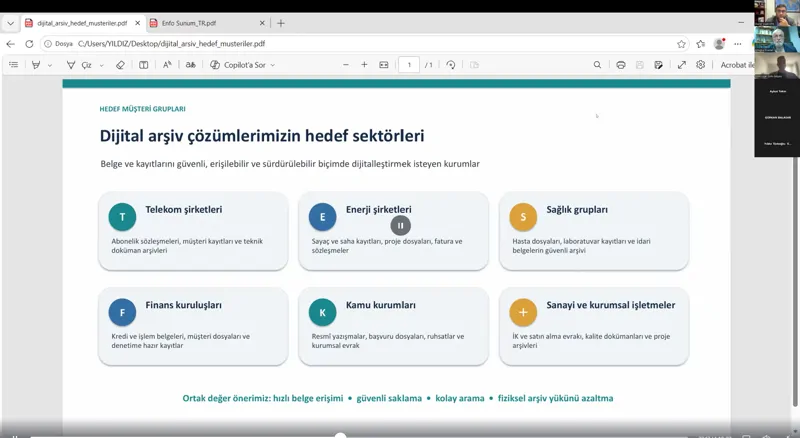Click the blue E circle icon
This screenshot has height=438, width=800.
tap(322, 217)
